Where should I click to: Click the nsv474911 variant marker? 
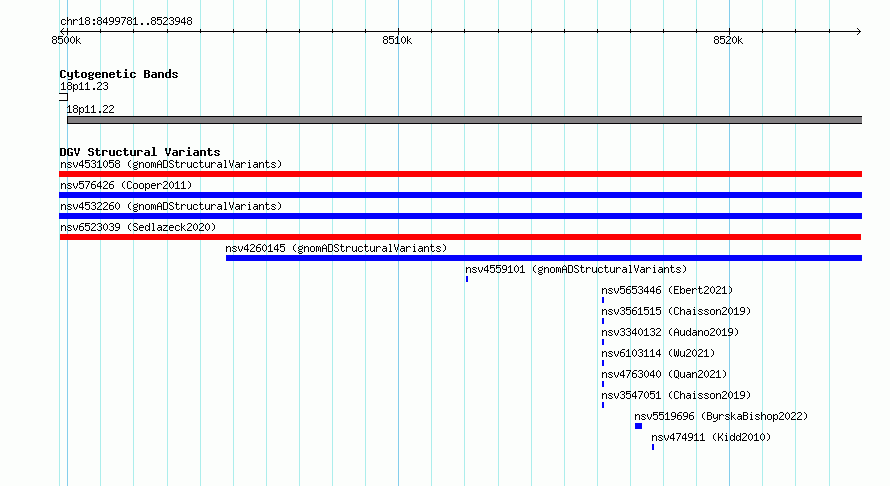[x=653, y=447]
